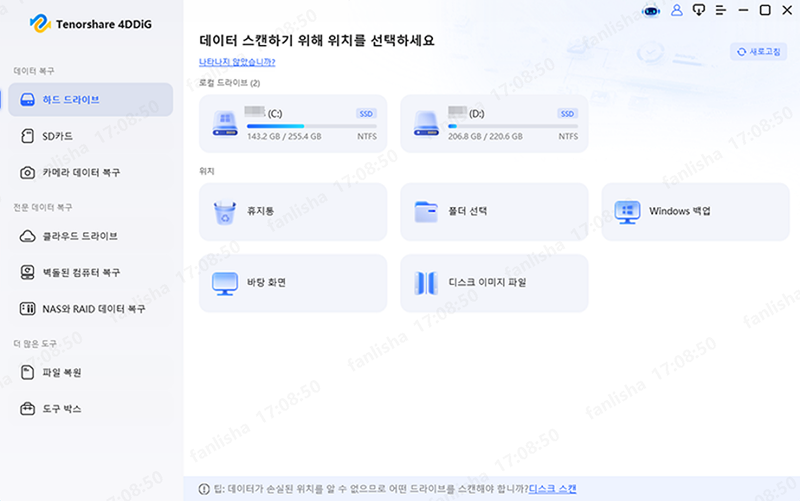The height and width of the screenshot is (501, 800).
Task: Click 206.8 GB / 220.6 GB text
Action: [x=485, y=137]
